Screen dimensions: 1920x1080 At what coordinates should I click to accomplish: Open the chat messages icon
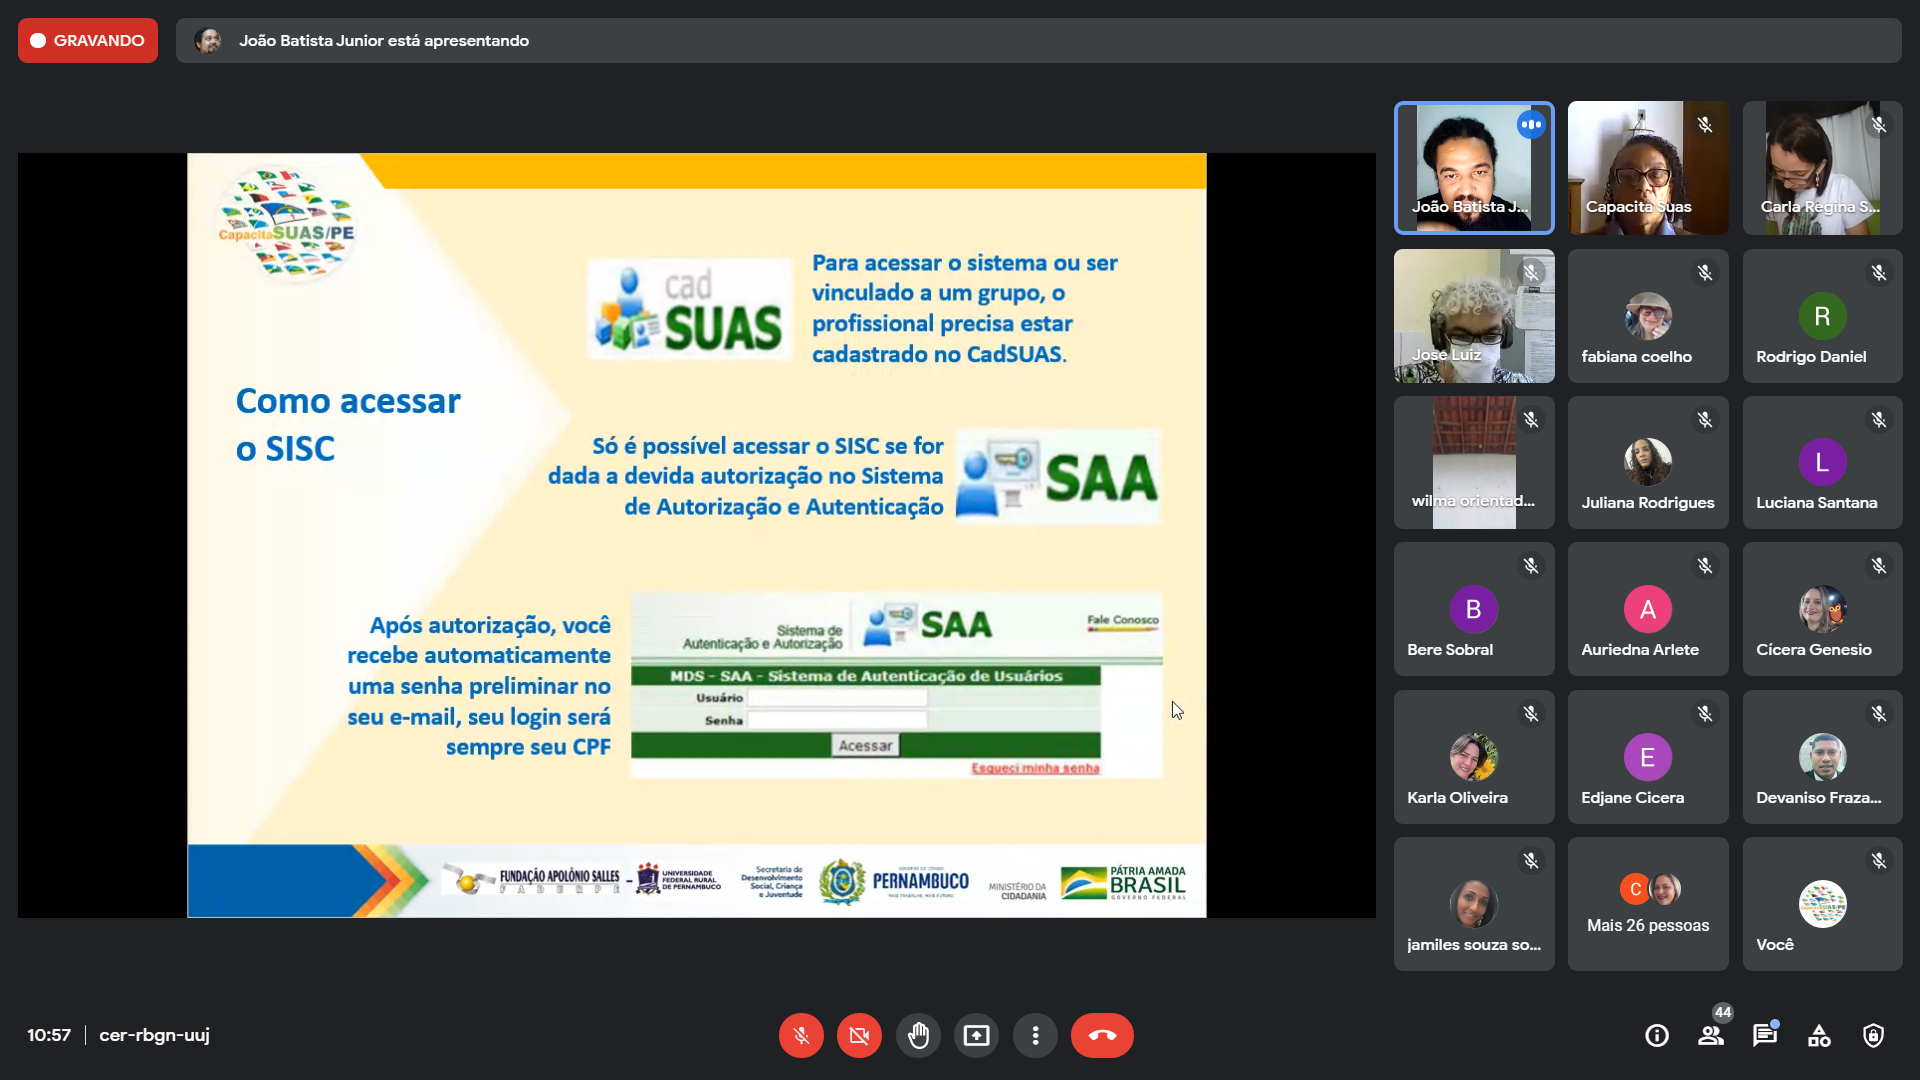click(1765, 1035)
